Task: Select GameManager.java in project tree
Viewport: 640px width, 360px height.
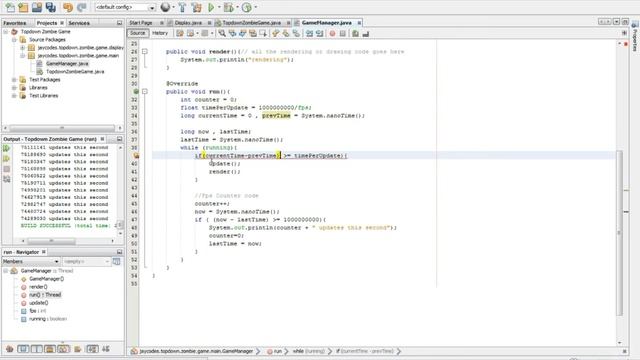Action: tap(67, 64)
